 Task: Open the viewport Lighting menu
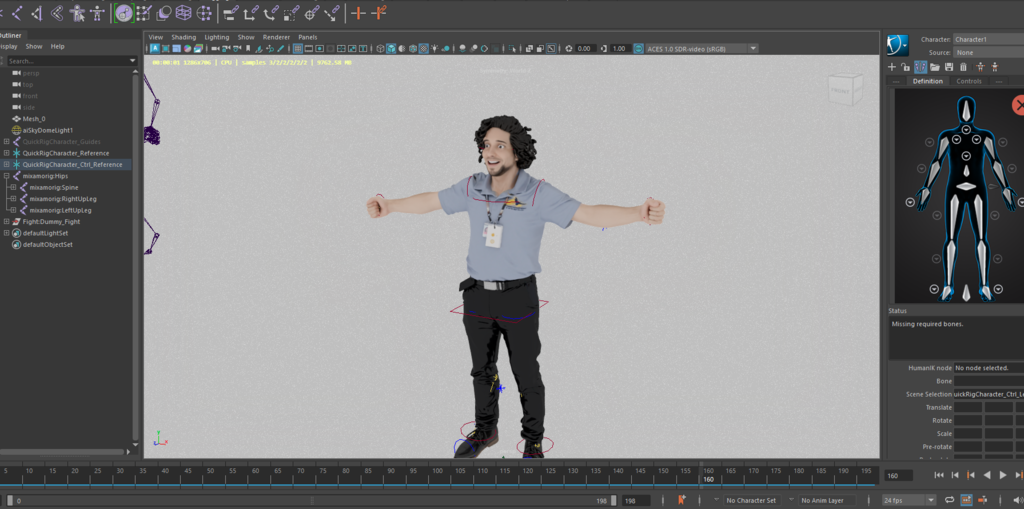pos(217,37)
